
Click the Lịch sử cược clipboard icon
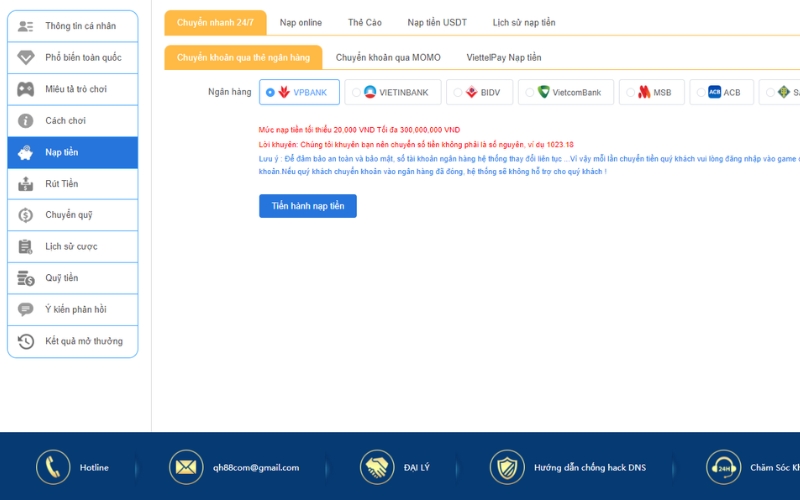pyautogui.click(x=26, y=247)
